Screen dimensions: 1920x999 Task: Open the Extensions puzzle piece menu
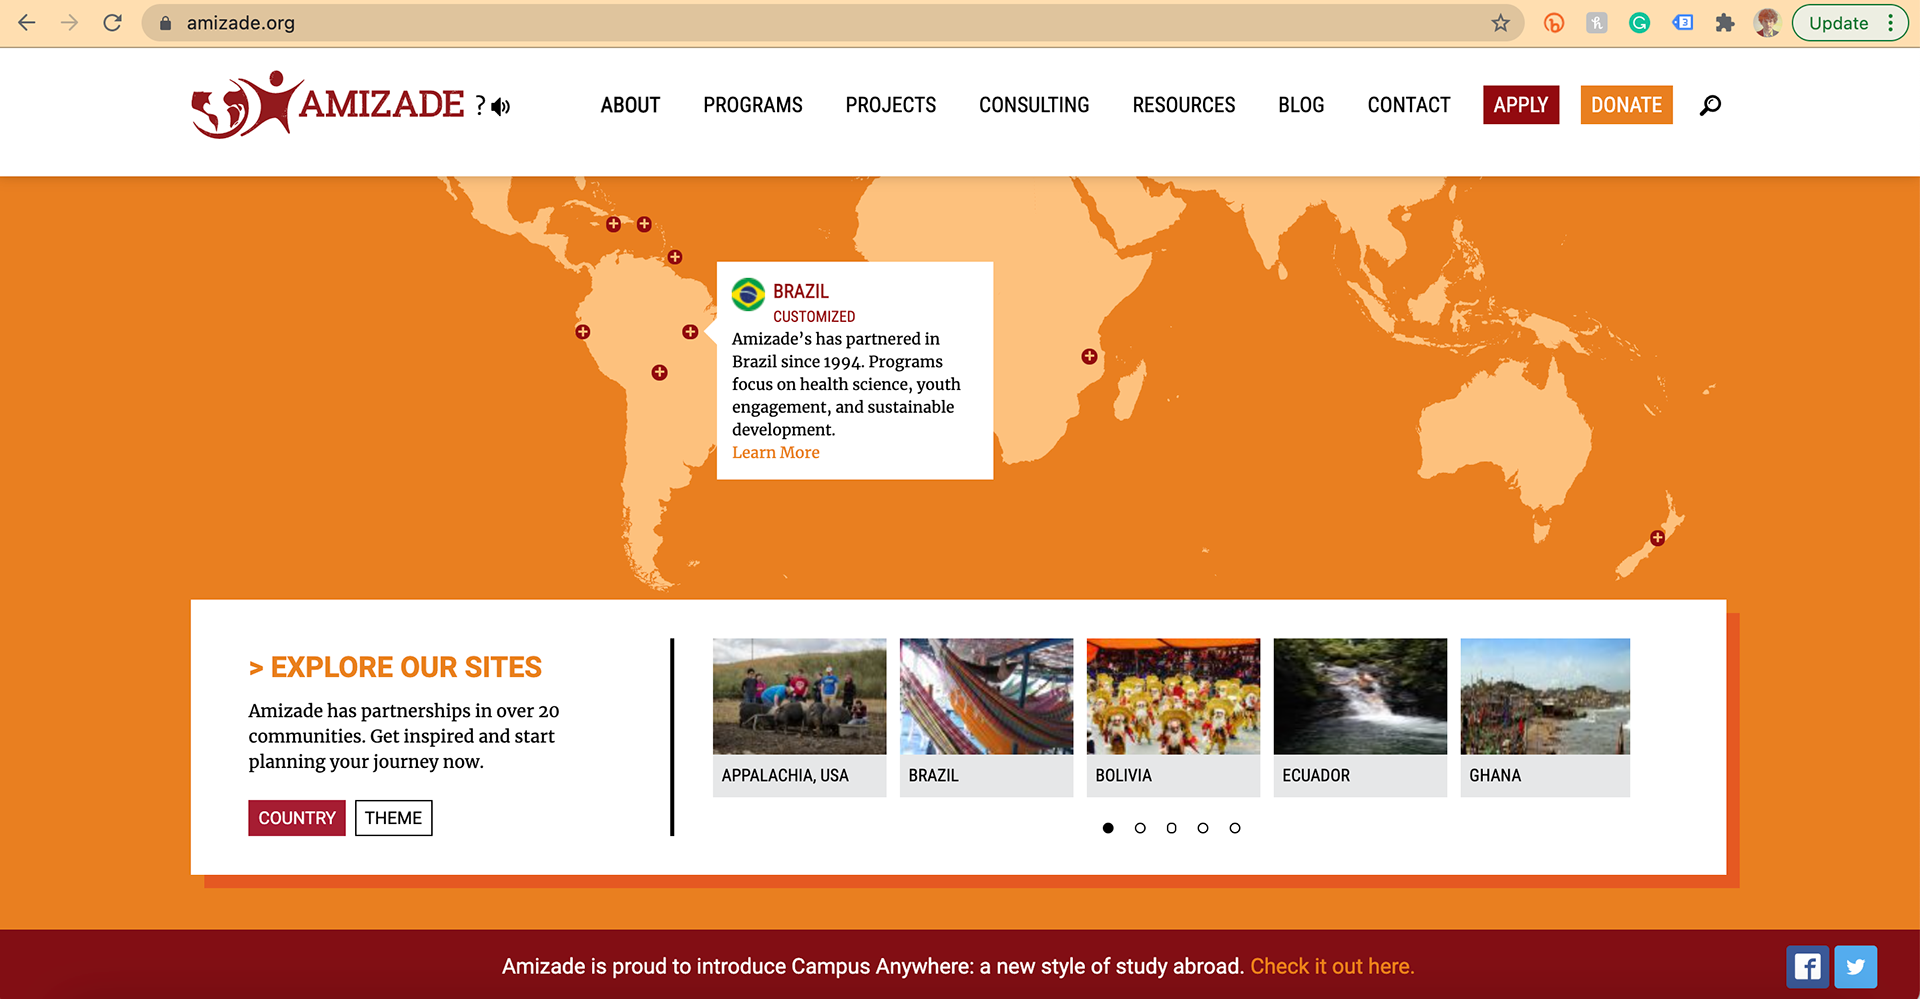click(x=1725, y=23)
